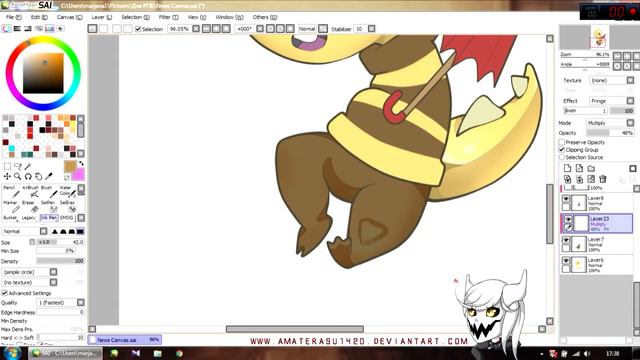This screenshot has width=640, height=360.
Task: Choose the Eraser tool
Action: tap(30, 207)
